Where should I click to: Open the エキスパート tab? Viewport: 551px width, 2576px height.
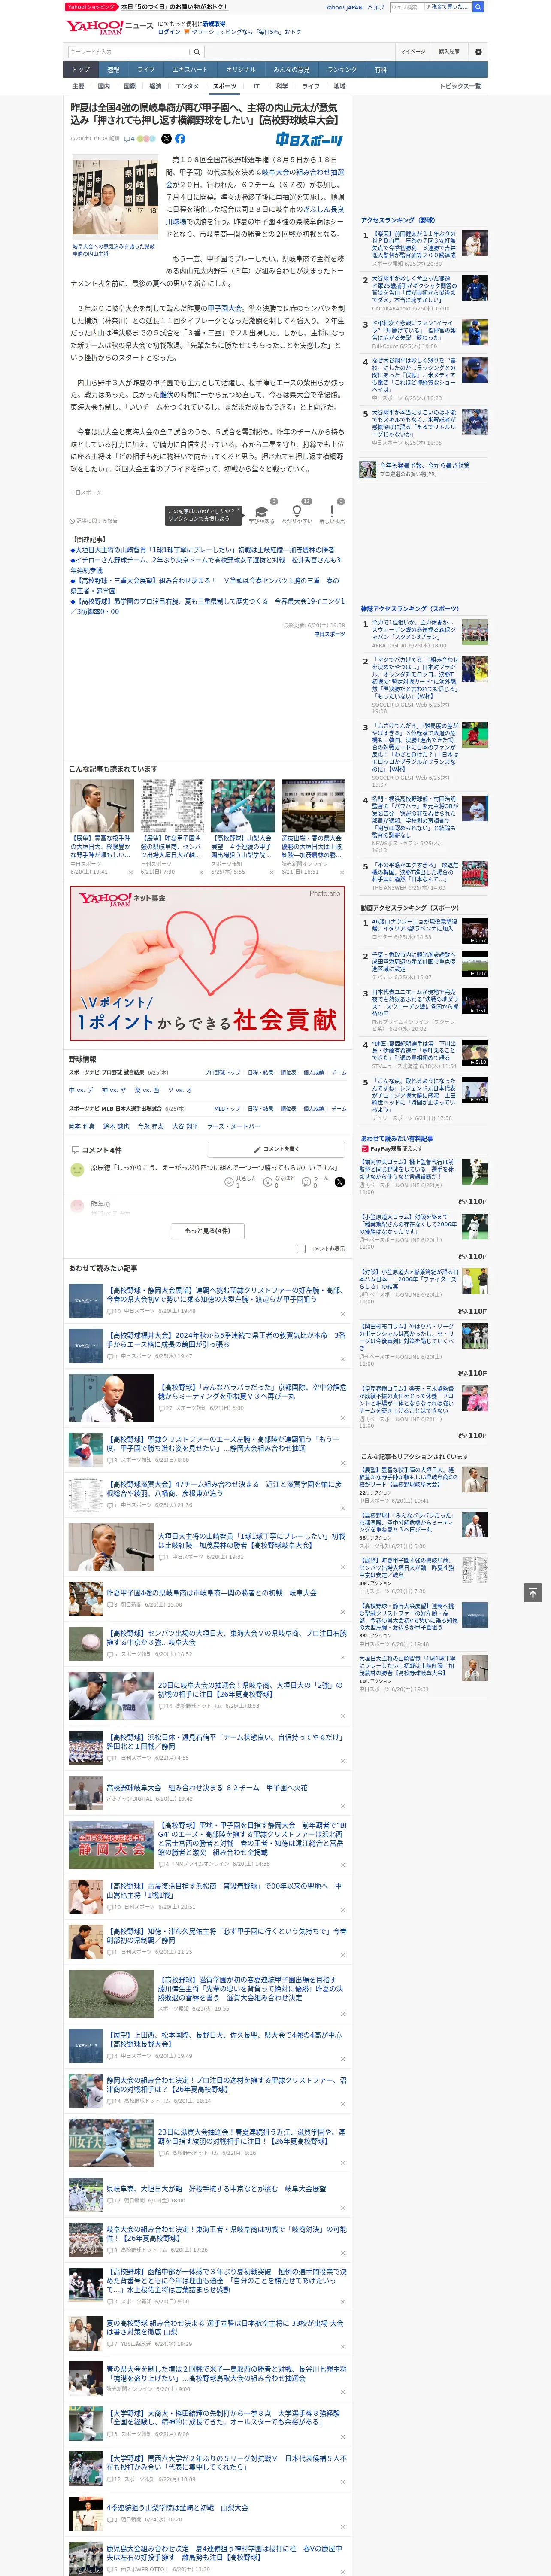click(x=190, y=70)
